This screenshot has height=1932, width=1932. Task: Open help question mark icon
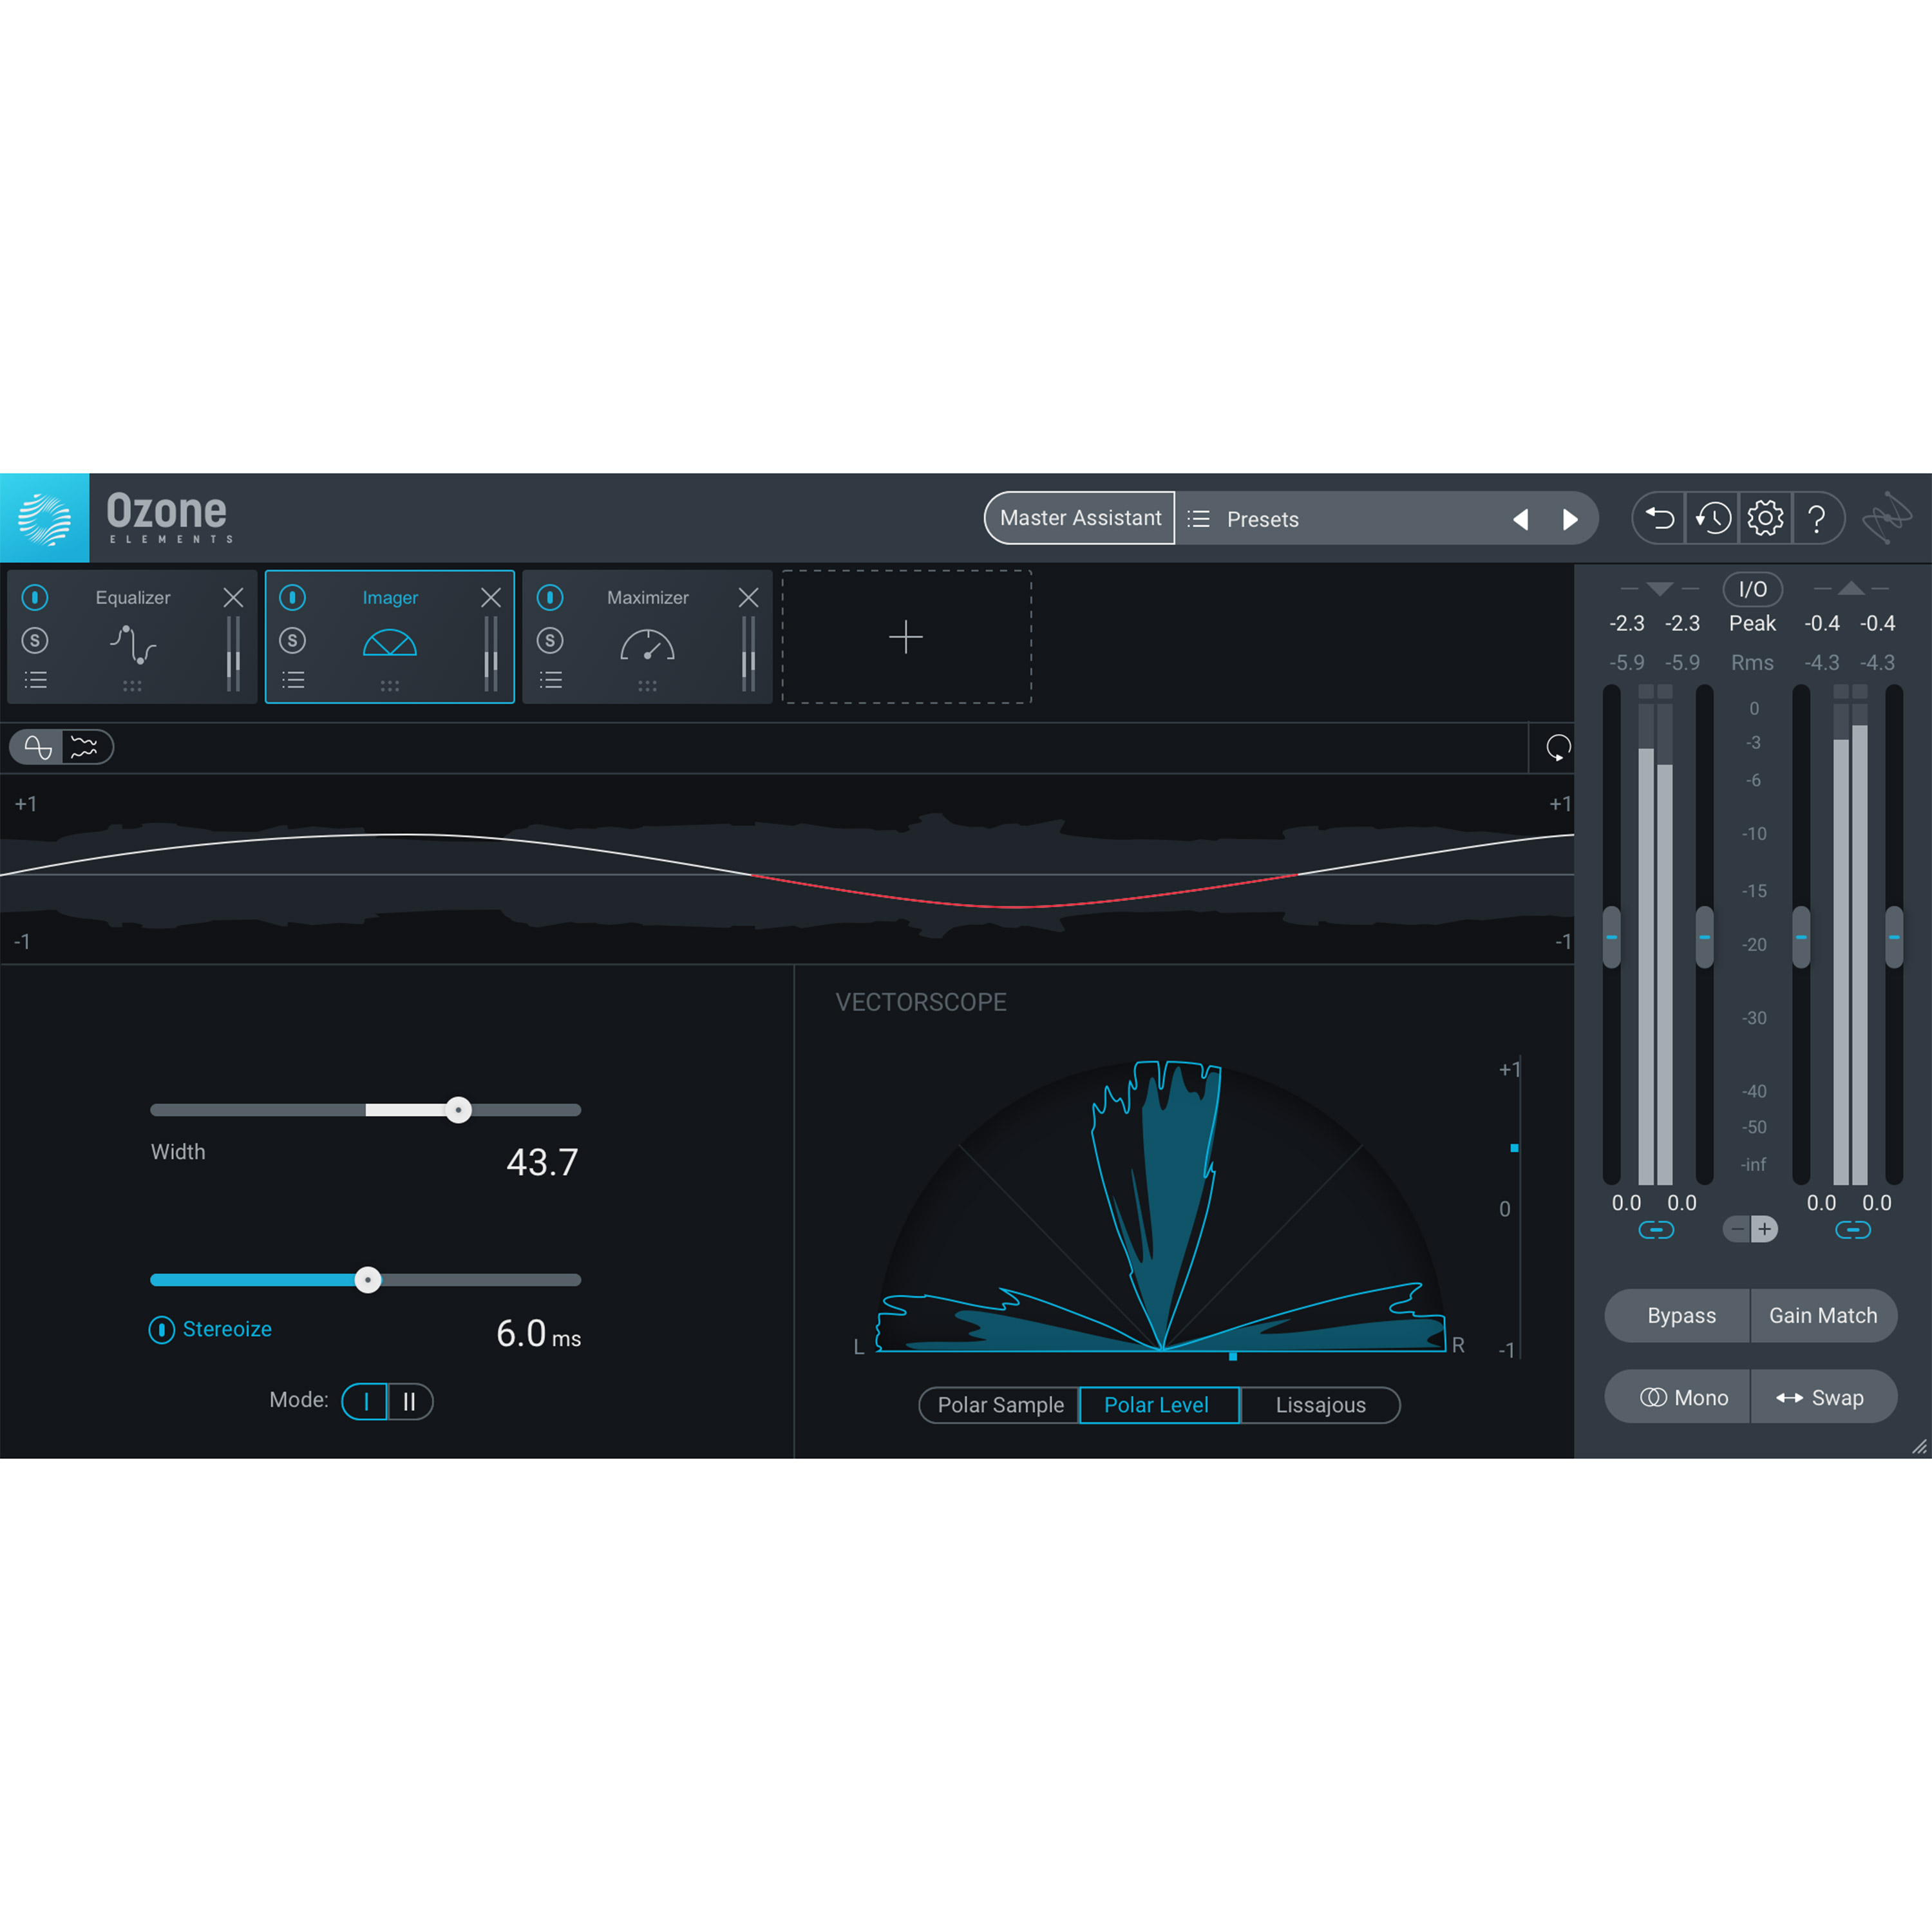pyautogui.click(x=1817, y=518)
